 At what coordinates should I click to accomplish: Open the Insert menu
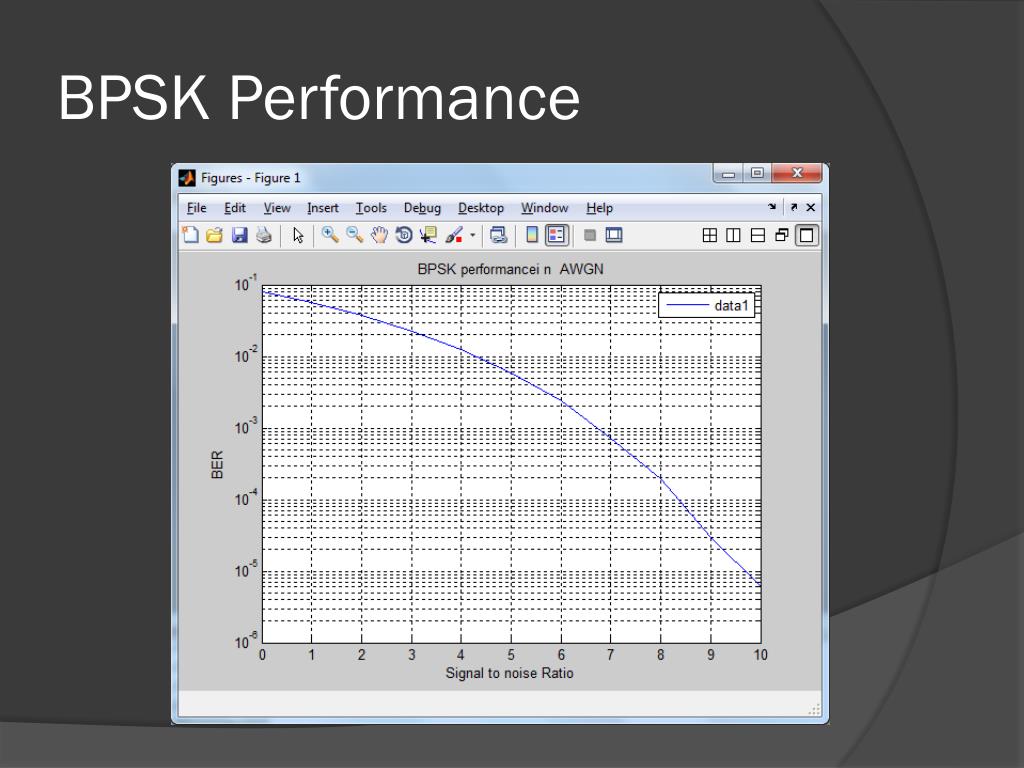[x=323, y=208]
